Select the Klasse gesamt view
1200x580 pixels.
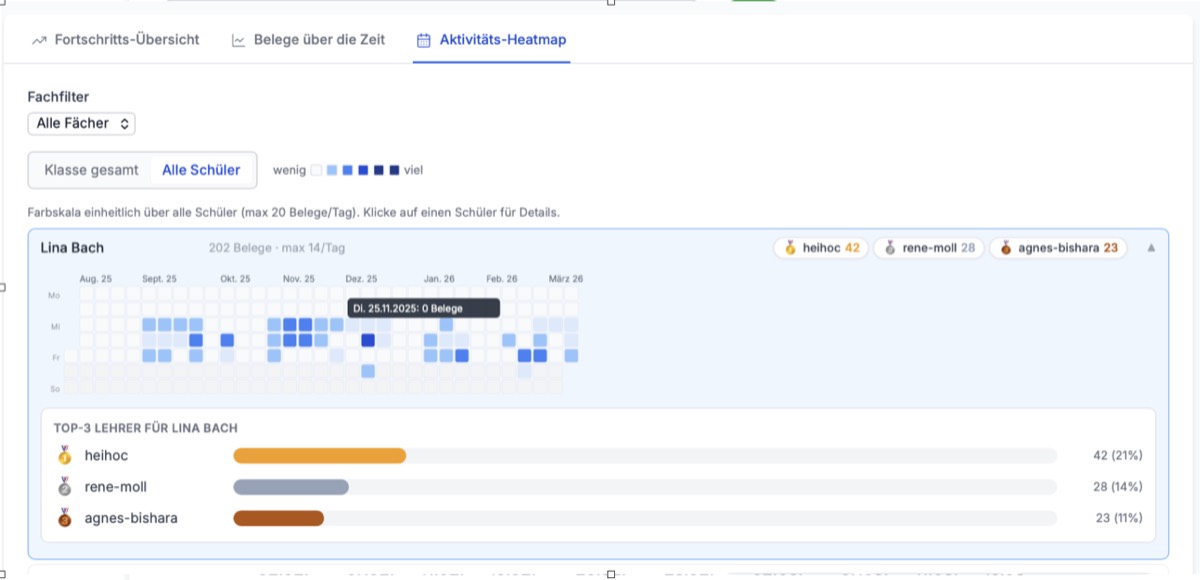point(91,170)
